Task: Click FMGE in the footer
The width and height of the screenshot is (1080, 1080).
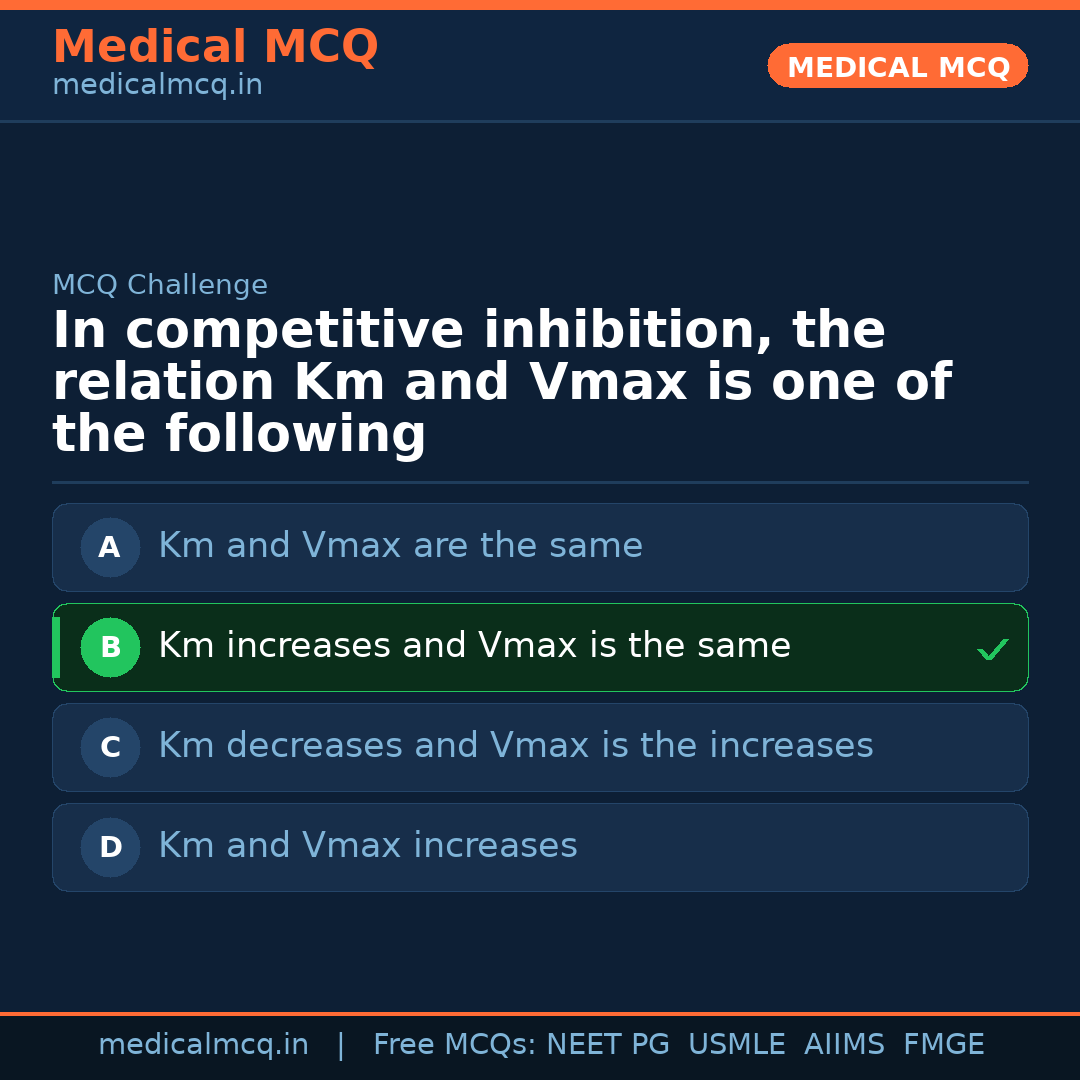Action: click(x=943, y=1045)
